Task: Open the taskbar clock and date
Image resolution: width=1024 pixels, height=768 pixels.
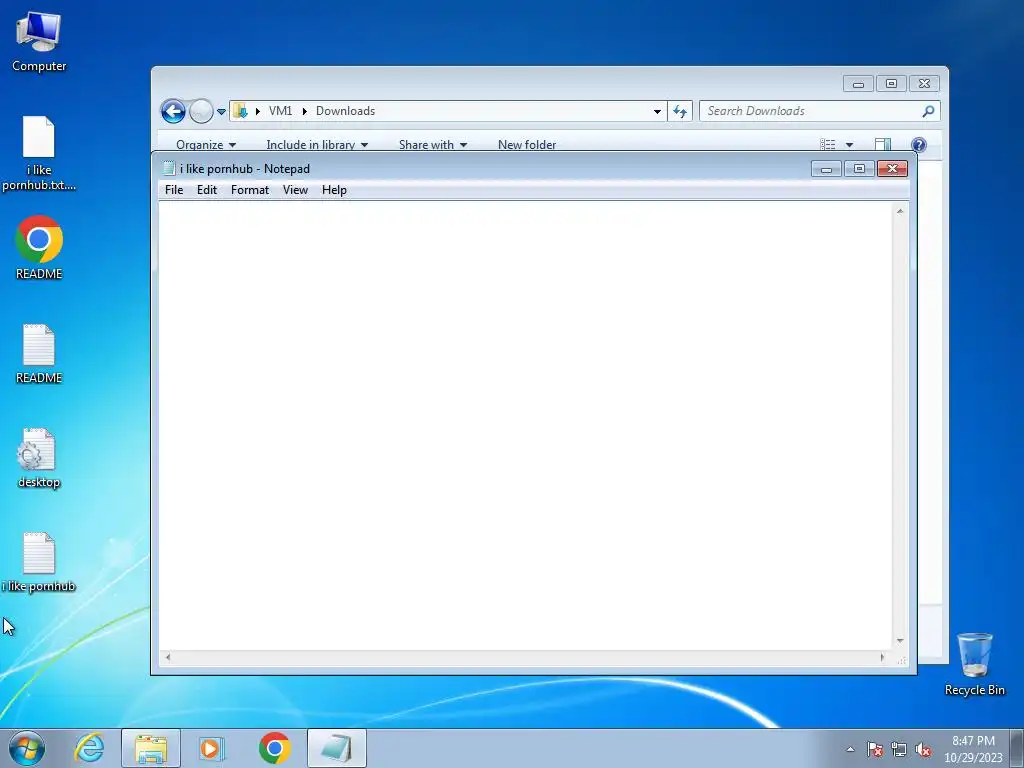Action: [973, 748]
